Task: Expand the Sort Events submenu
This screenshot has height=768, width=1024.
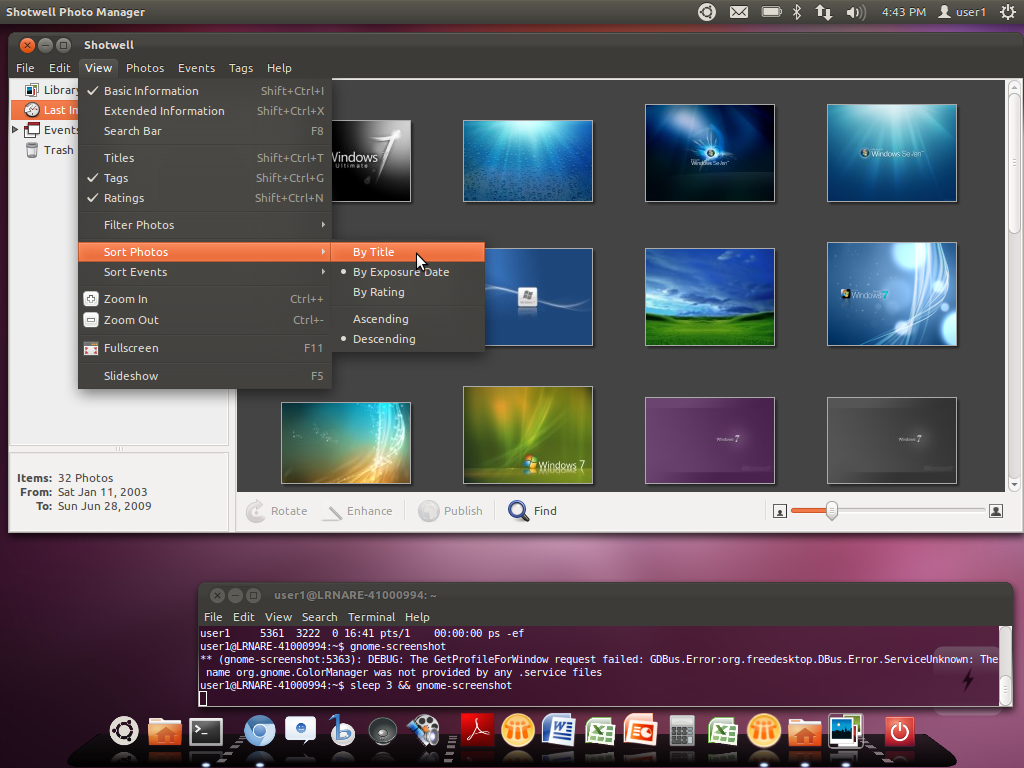Action: click(204, 272)
